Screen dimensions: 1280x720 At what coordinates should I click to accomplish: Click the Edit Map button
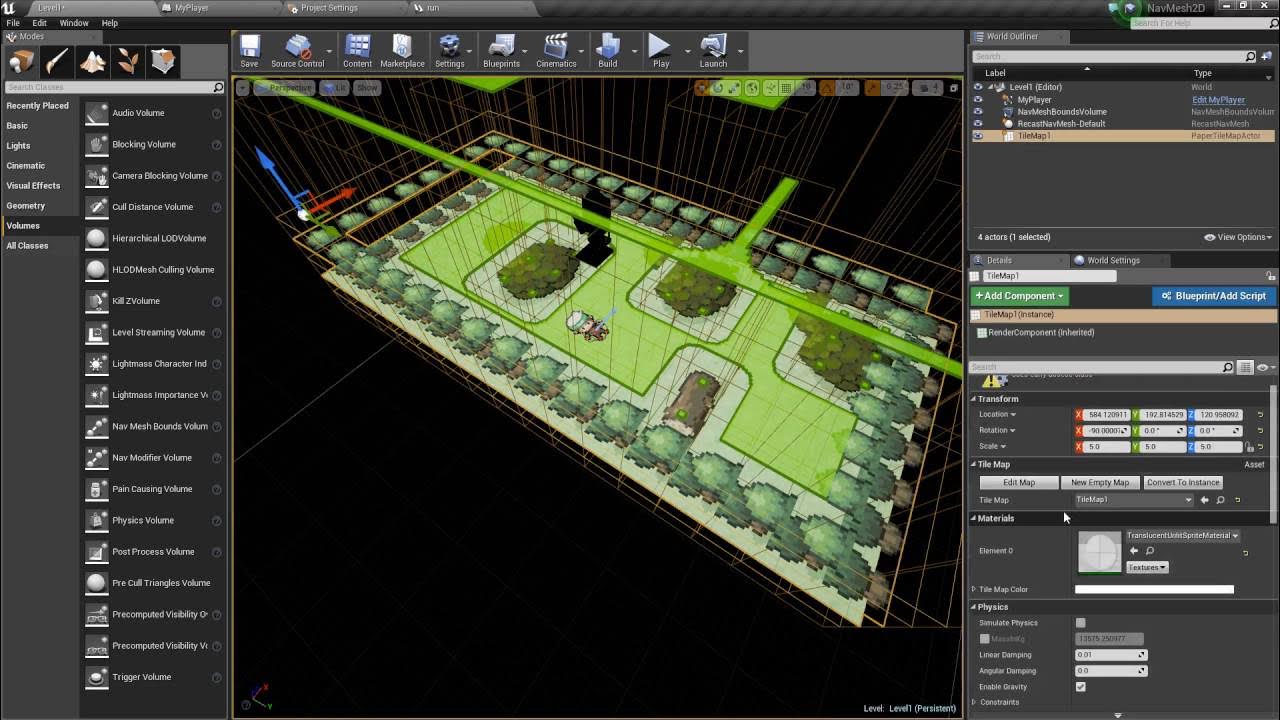(x=1019, y=483)
